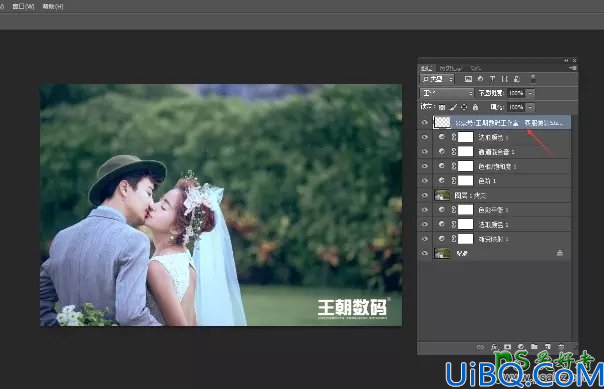This screenshot has height=389, width=605.
Task: Select the Hue/Saturation 1 layer name
Action: [497, 167]
